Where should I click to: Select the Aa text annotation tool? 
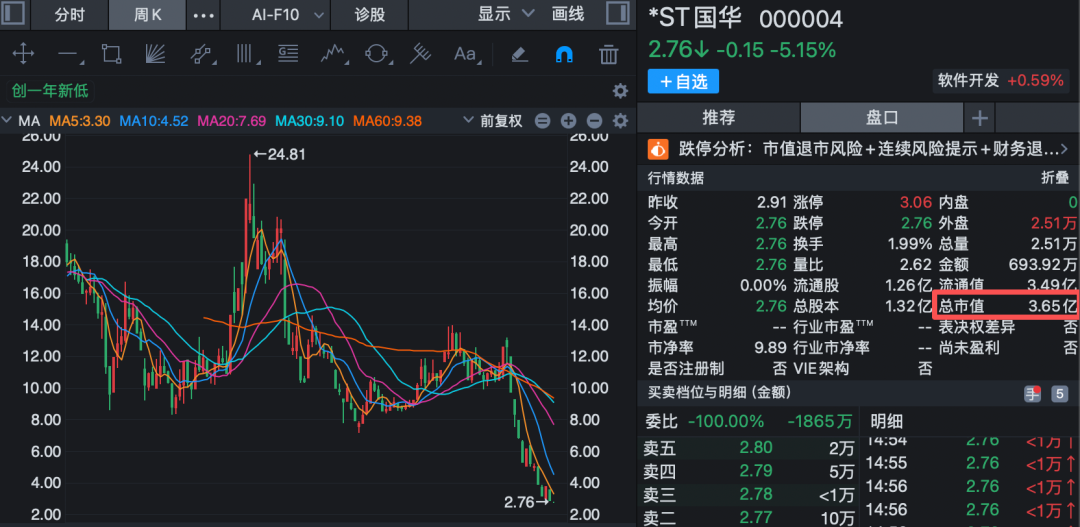pos(465,54)
